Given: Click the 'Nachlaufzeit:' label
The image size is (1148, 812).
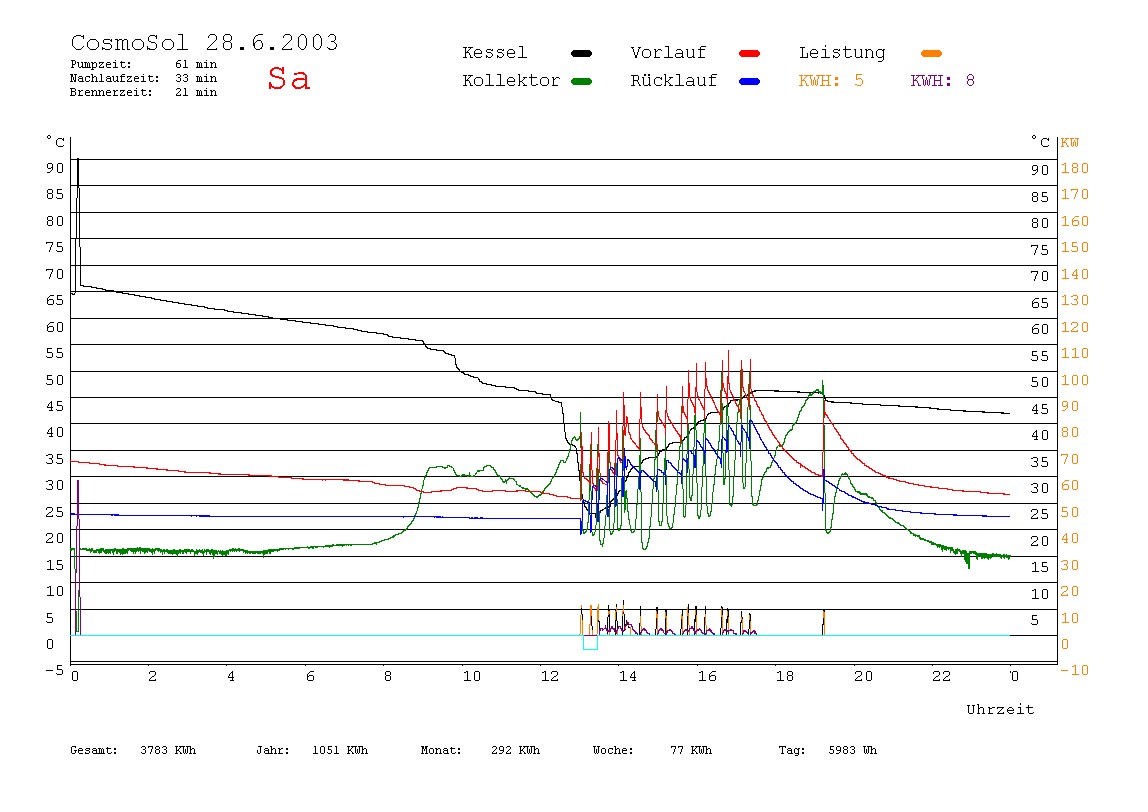Looking at the screenshot, I should coord(114,78).
